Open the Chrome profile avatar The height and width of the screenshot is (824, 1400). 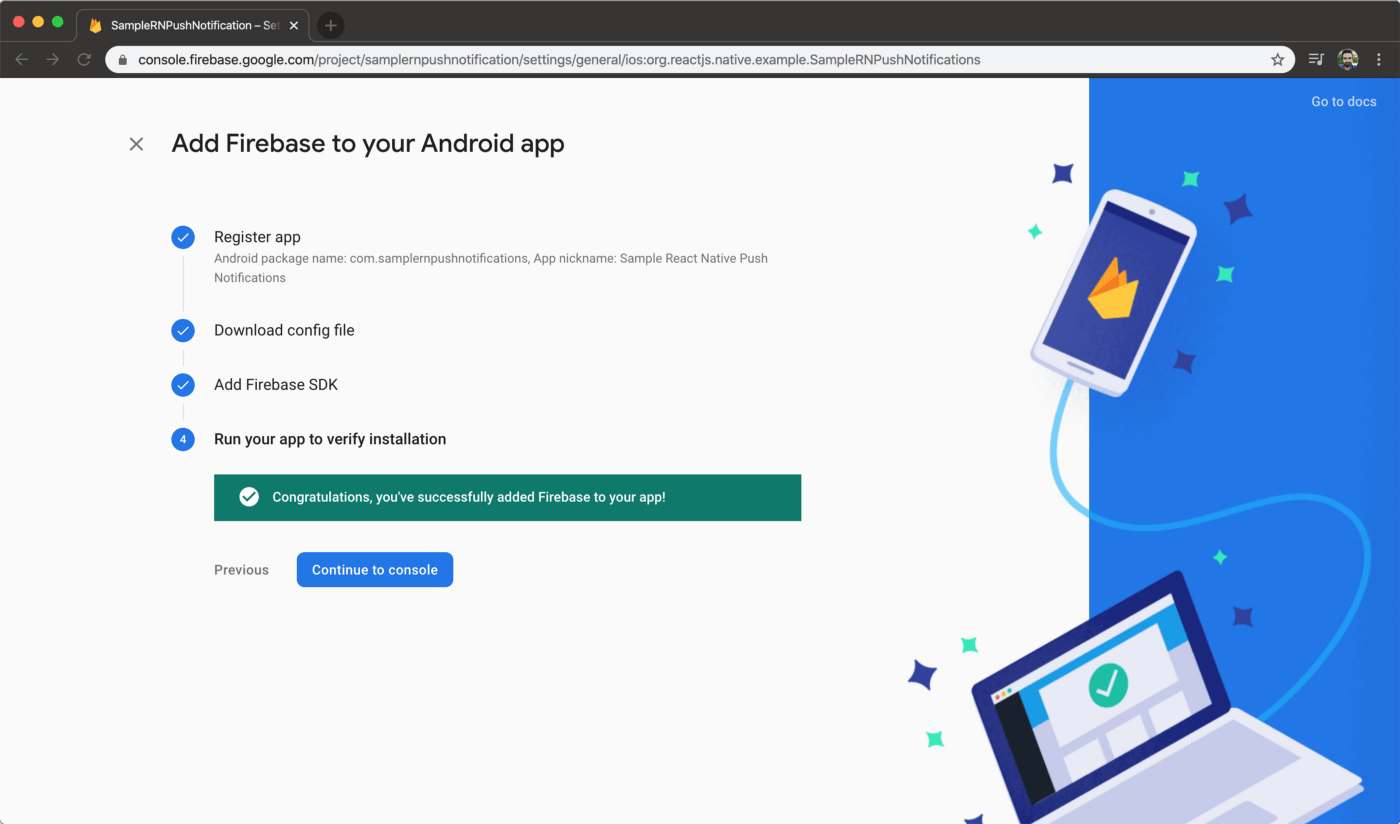pos(1348,60)
